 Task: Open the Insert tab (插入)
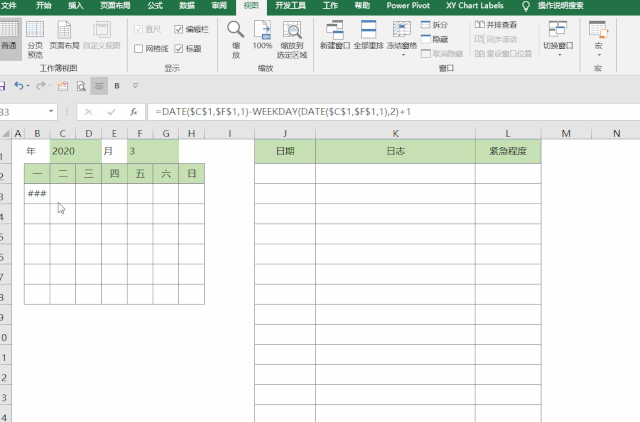tap(76, 6)
